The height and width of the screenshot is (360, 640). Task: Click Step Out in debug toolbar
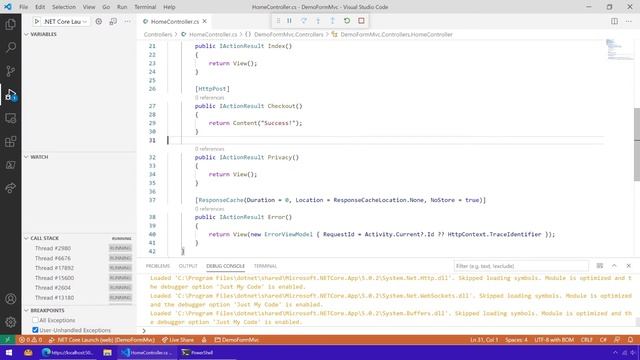[332, 21]
